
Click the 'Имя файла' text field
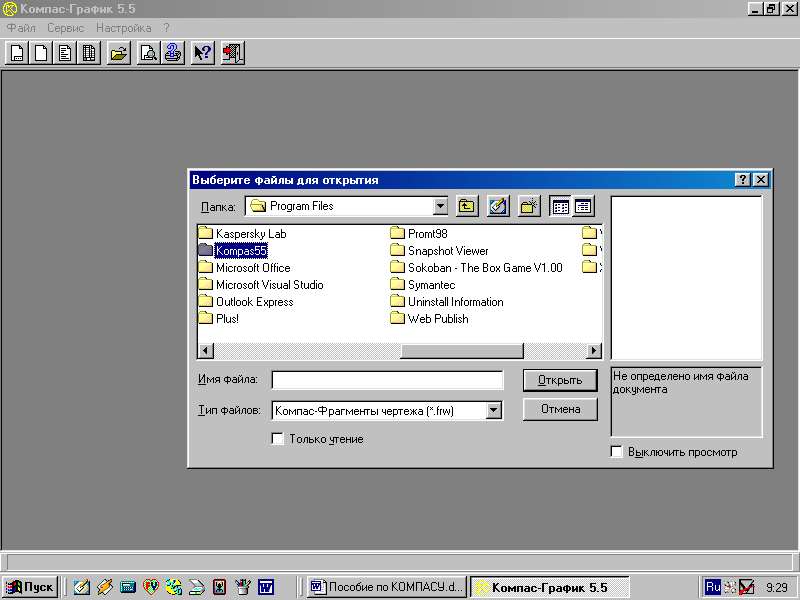[387, 380]
